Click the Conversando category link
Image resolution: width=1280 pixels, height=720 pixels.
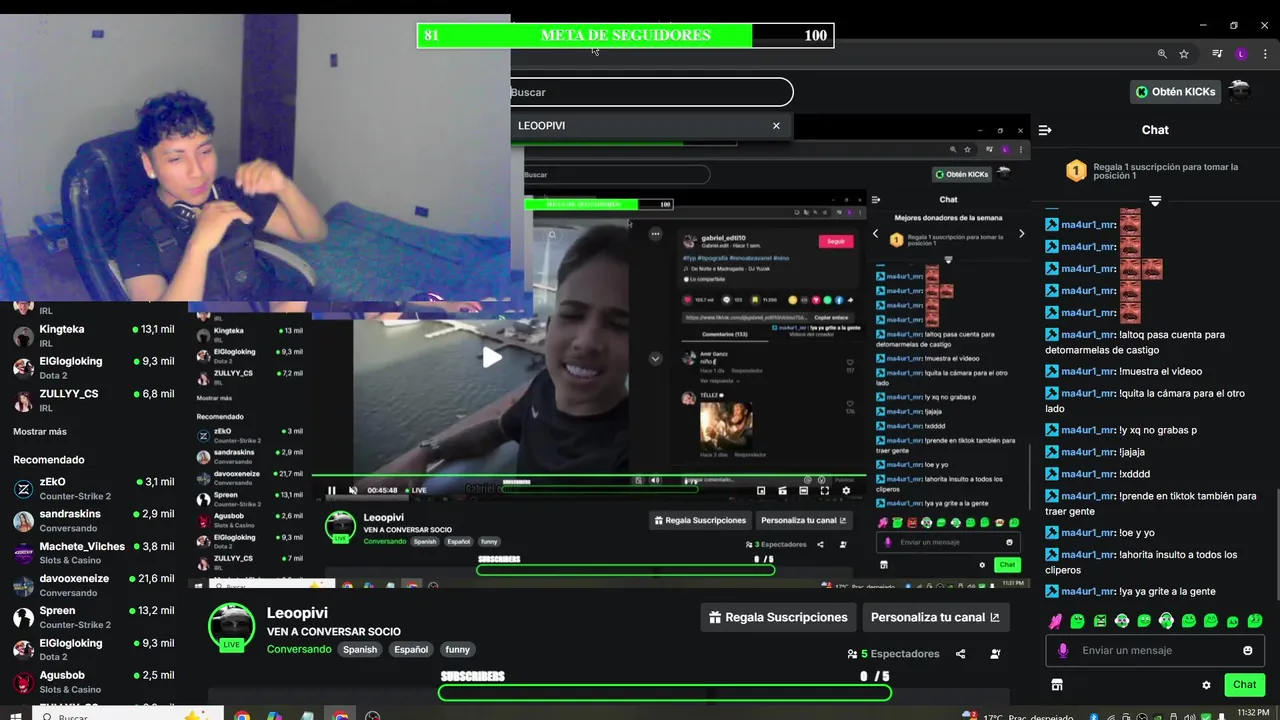[x=299, y=649]
